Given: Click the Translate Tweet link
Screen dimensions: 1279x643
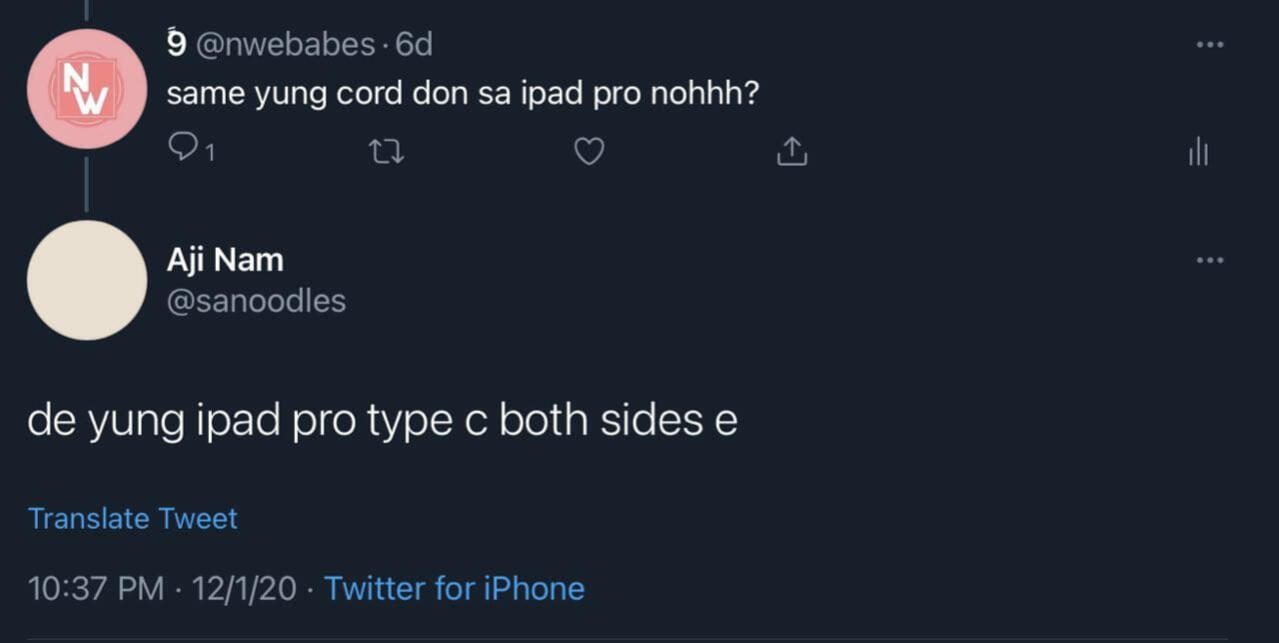Looking at the screenshot, I should point(133,519).
